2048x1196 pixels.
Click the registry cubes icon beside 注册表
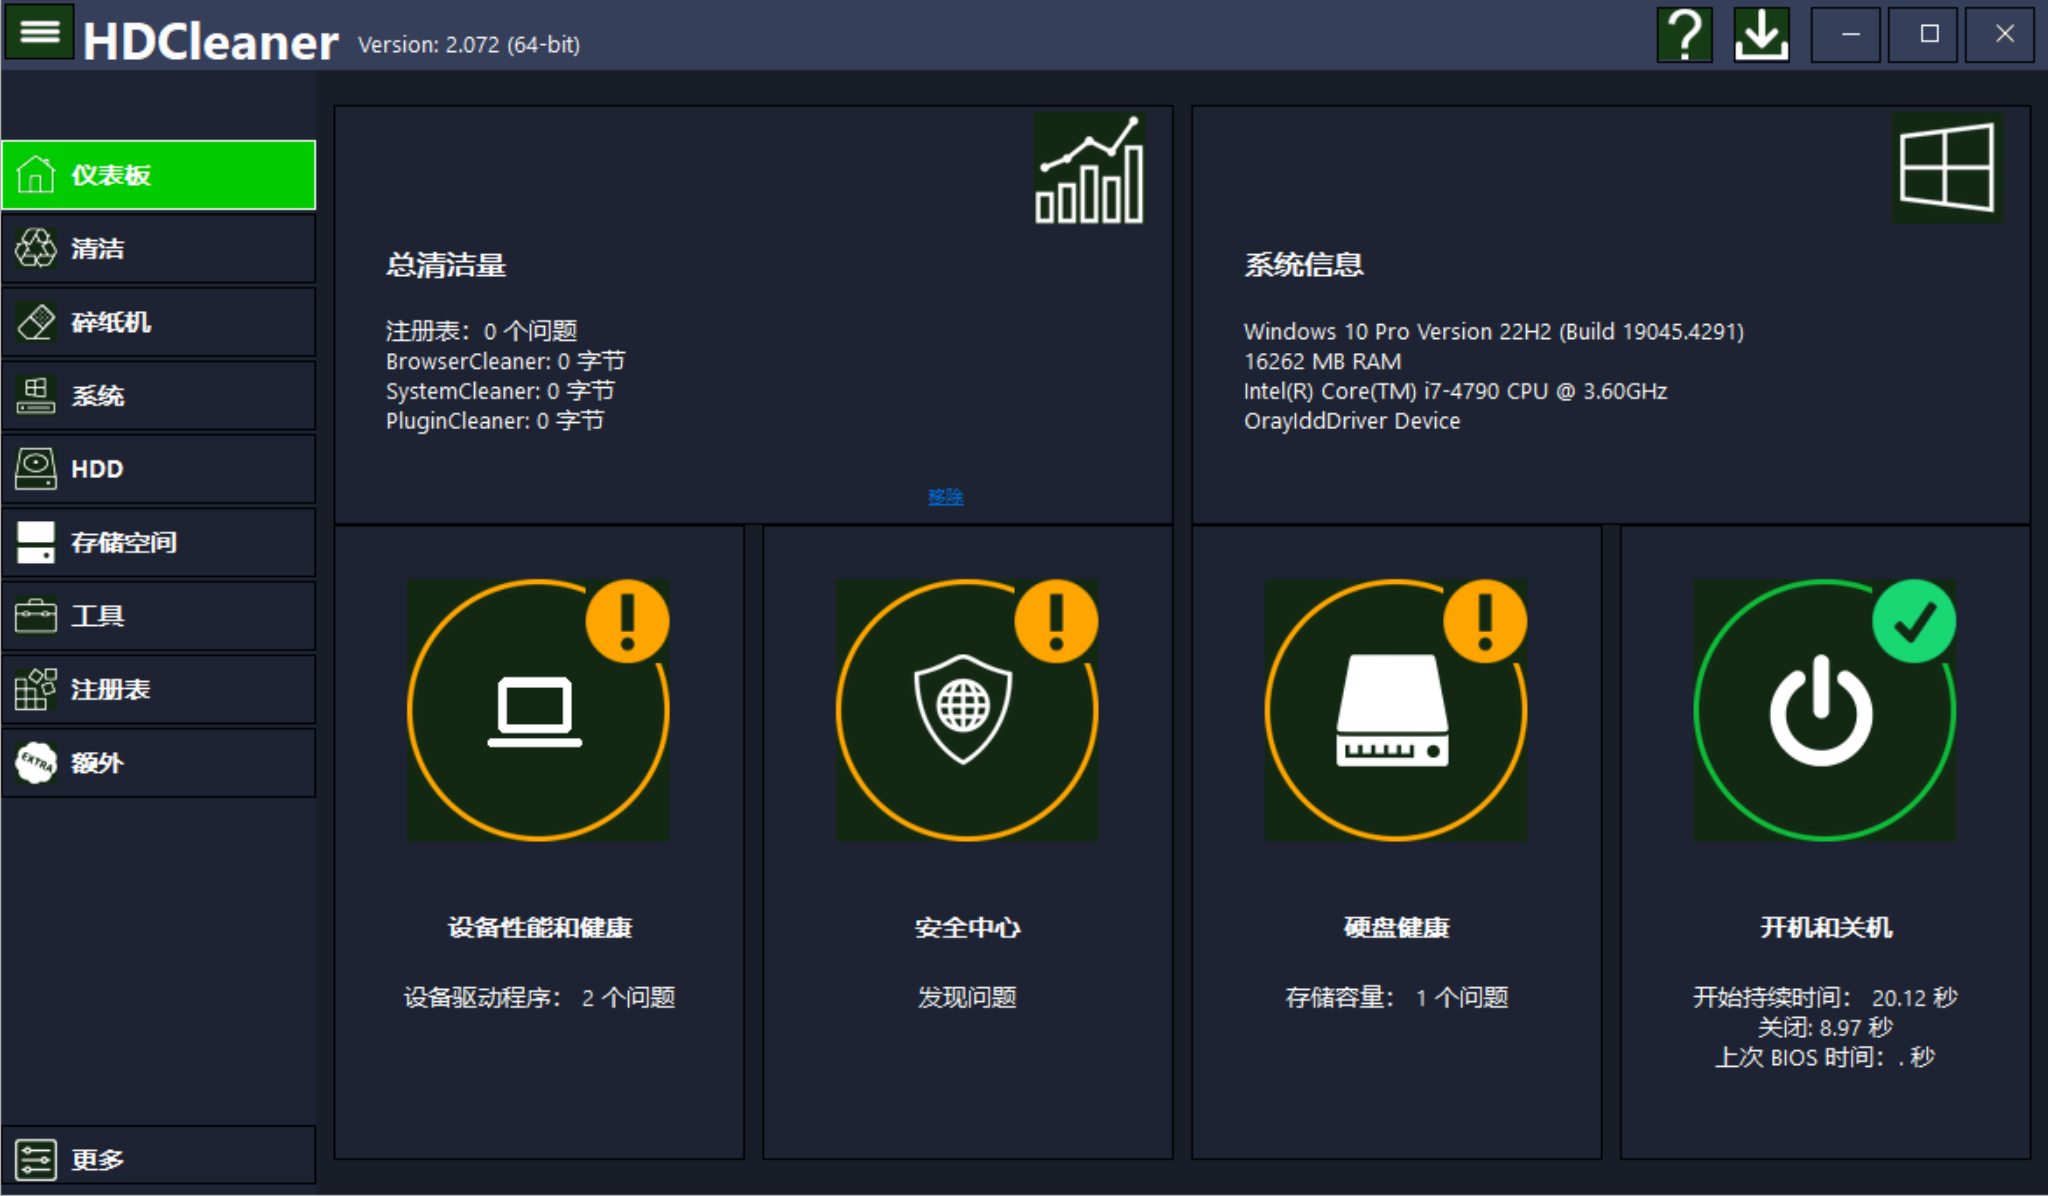[x=36, y=689]
